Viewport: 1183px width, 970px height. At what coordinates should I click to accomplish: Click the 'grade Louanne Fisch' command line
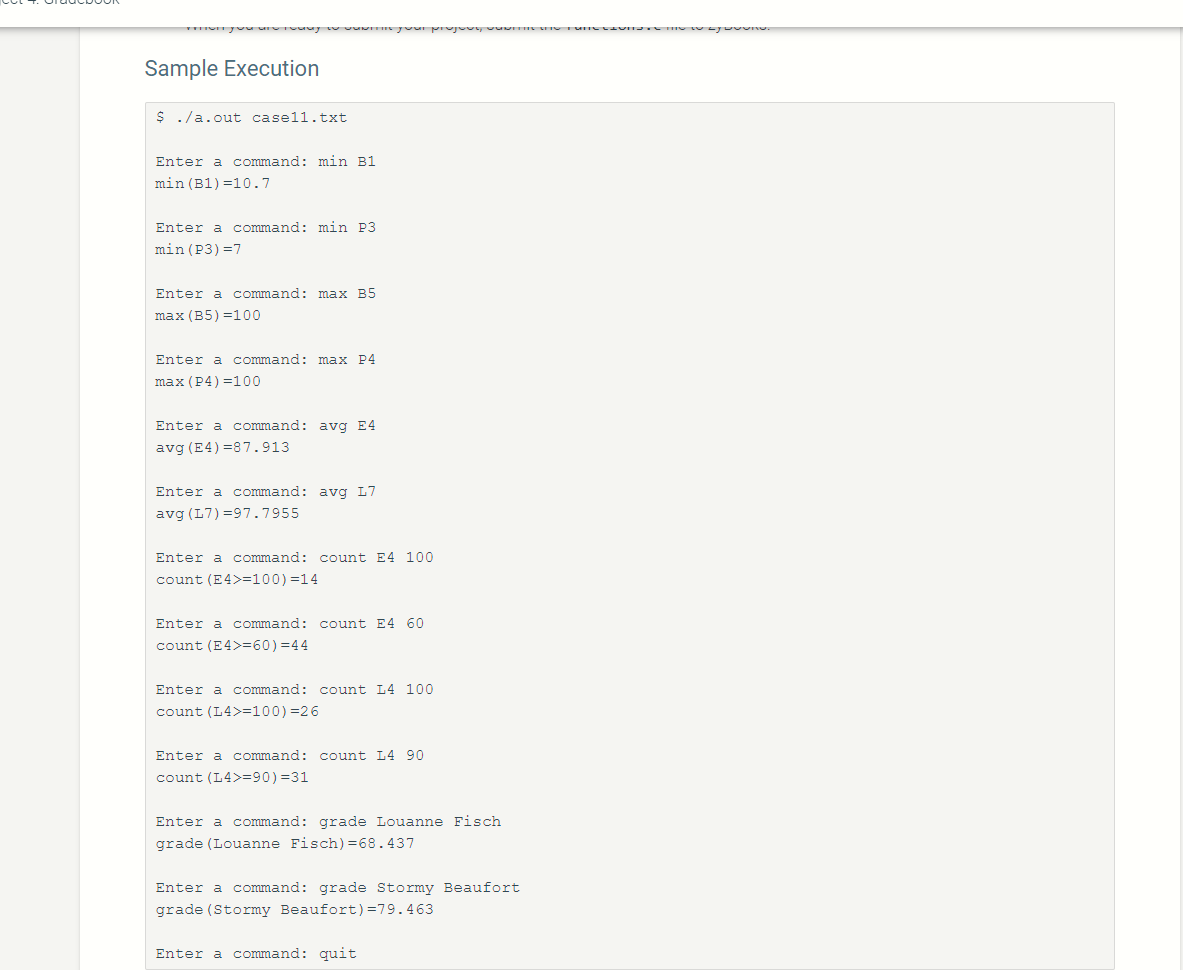(328, 821)
